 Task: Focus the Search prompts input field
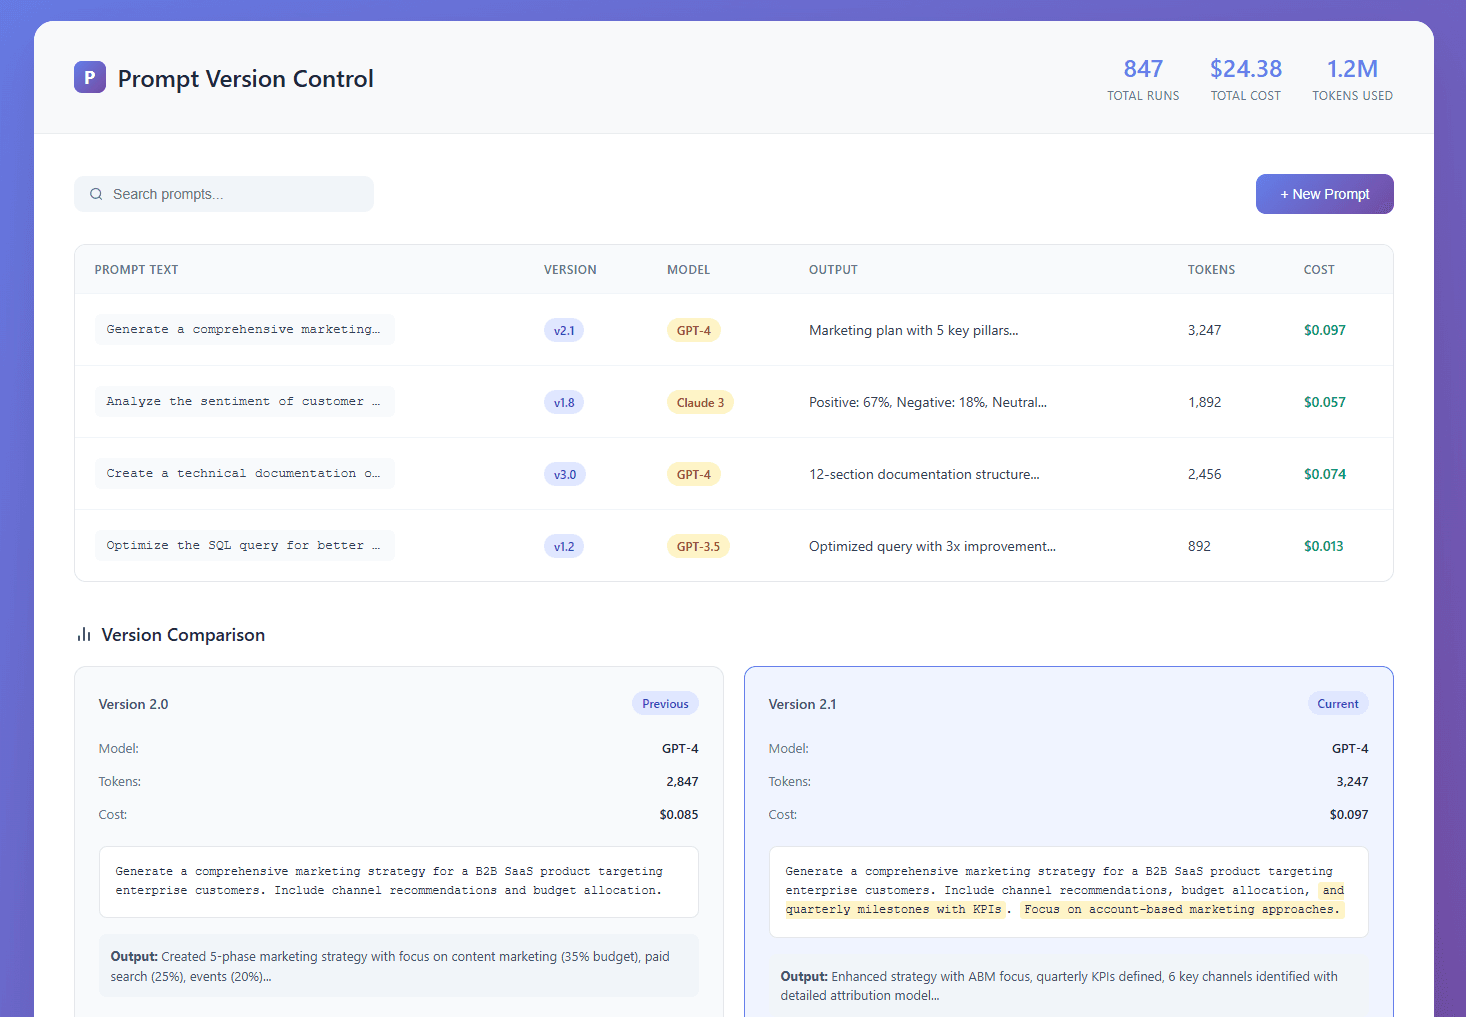point(235,194)
